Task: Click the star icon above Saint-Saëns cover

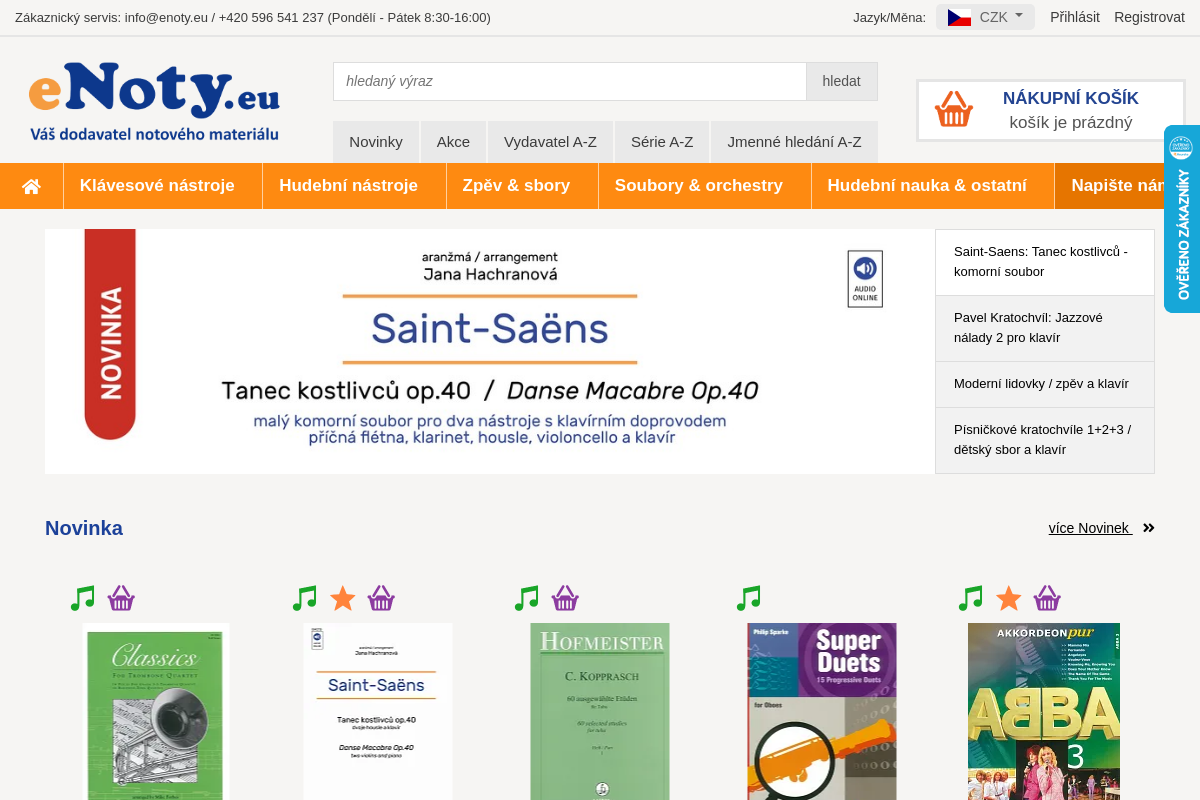Action: coord(343,598)
